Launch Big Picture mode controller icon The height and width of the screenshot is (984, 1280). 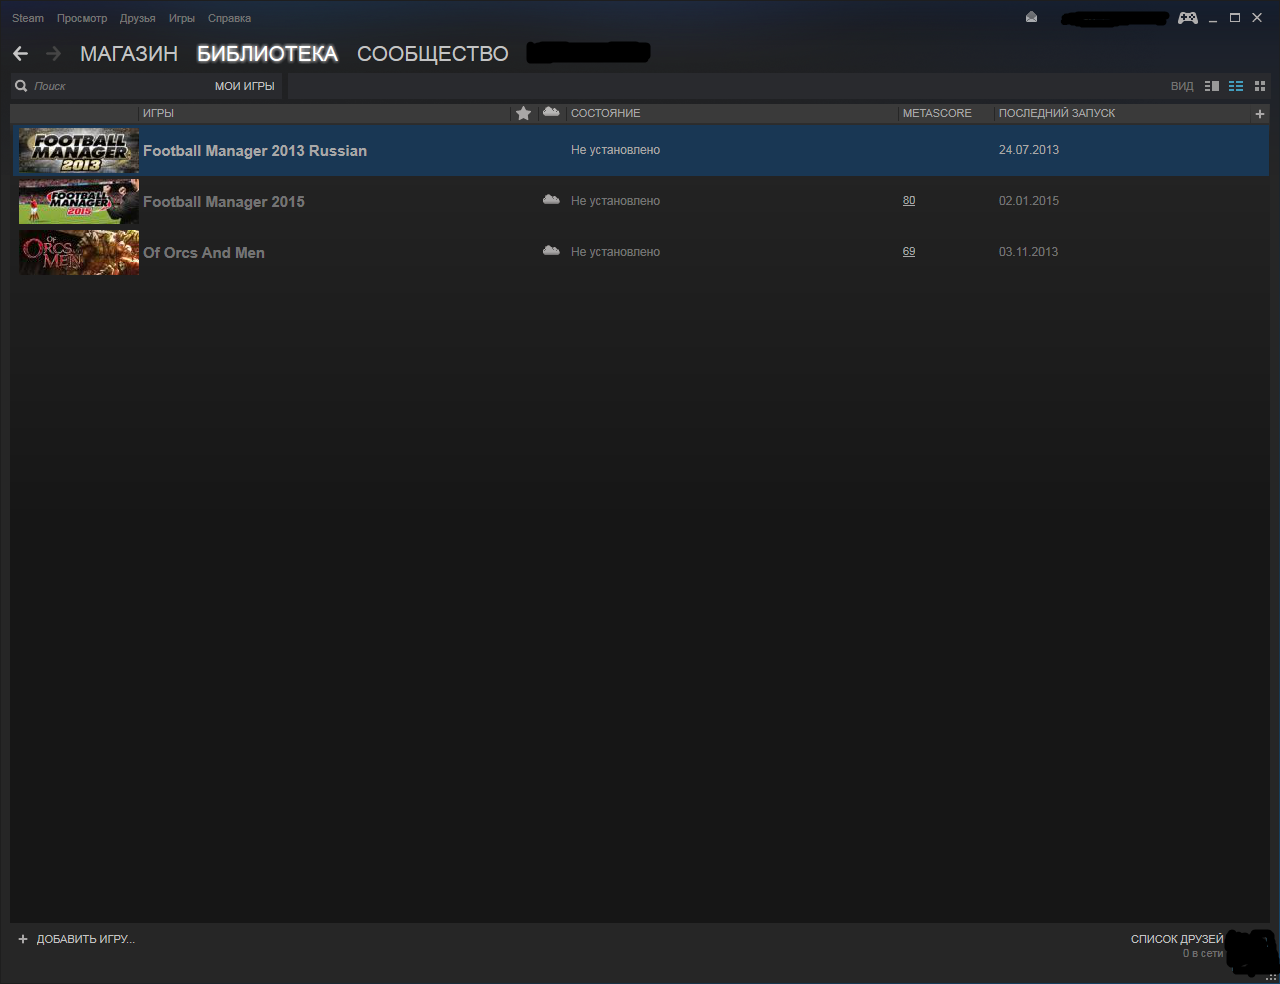click(1188, 18)
